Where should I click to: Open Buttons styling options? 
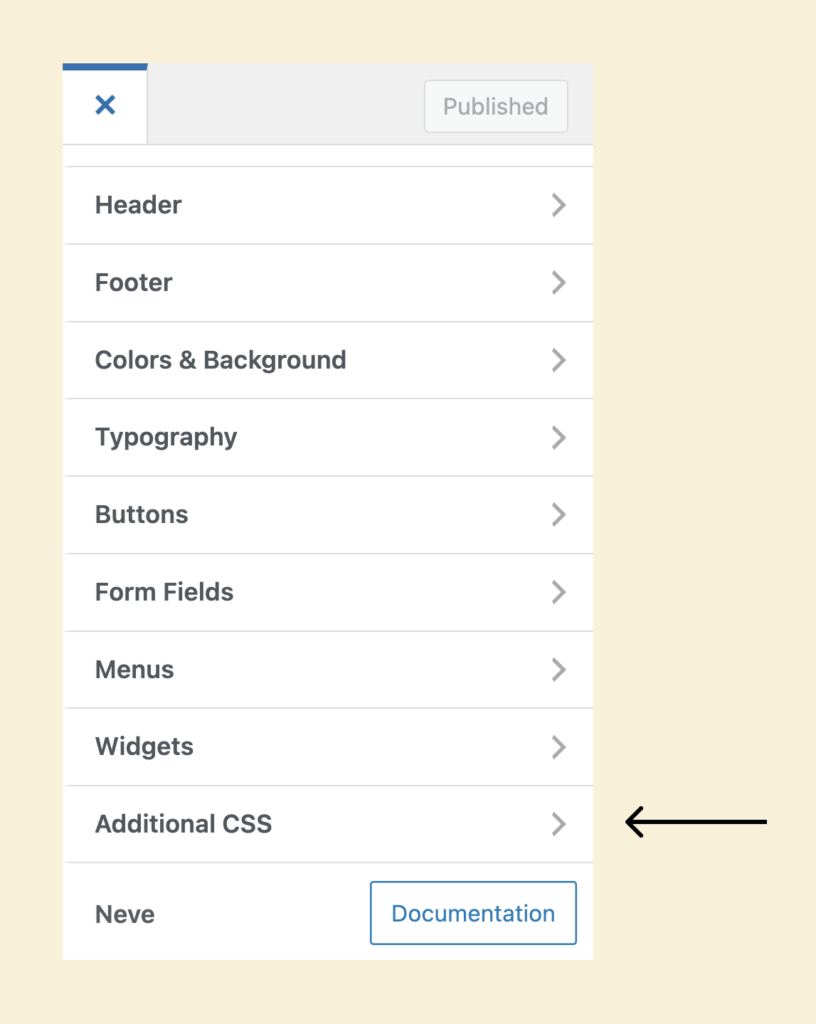(300, 515)
